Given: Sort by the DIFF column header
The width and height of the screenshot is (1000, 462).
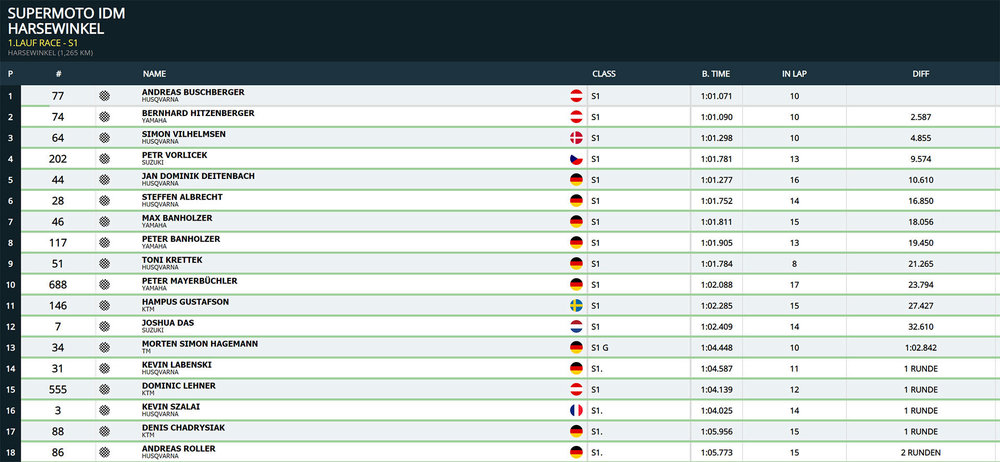Looking at the screenshot, I should (921, 74).
